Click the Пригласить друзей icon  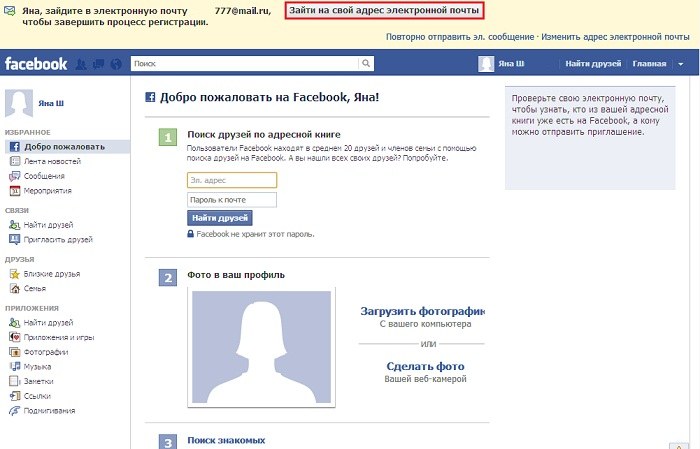click(15, 239)
